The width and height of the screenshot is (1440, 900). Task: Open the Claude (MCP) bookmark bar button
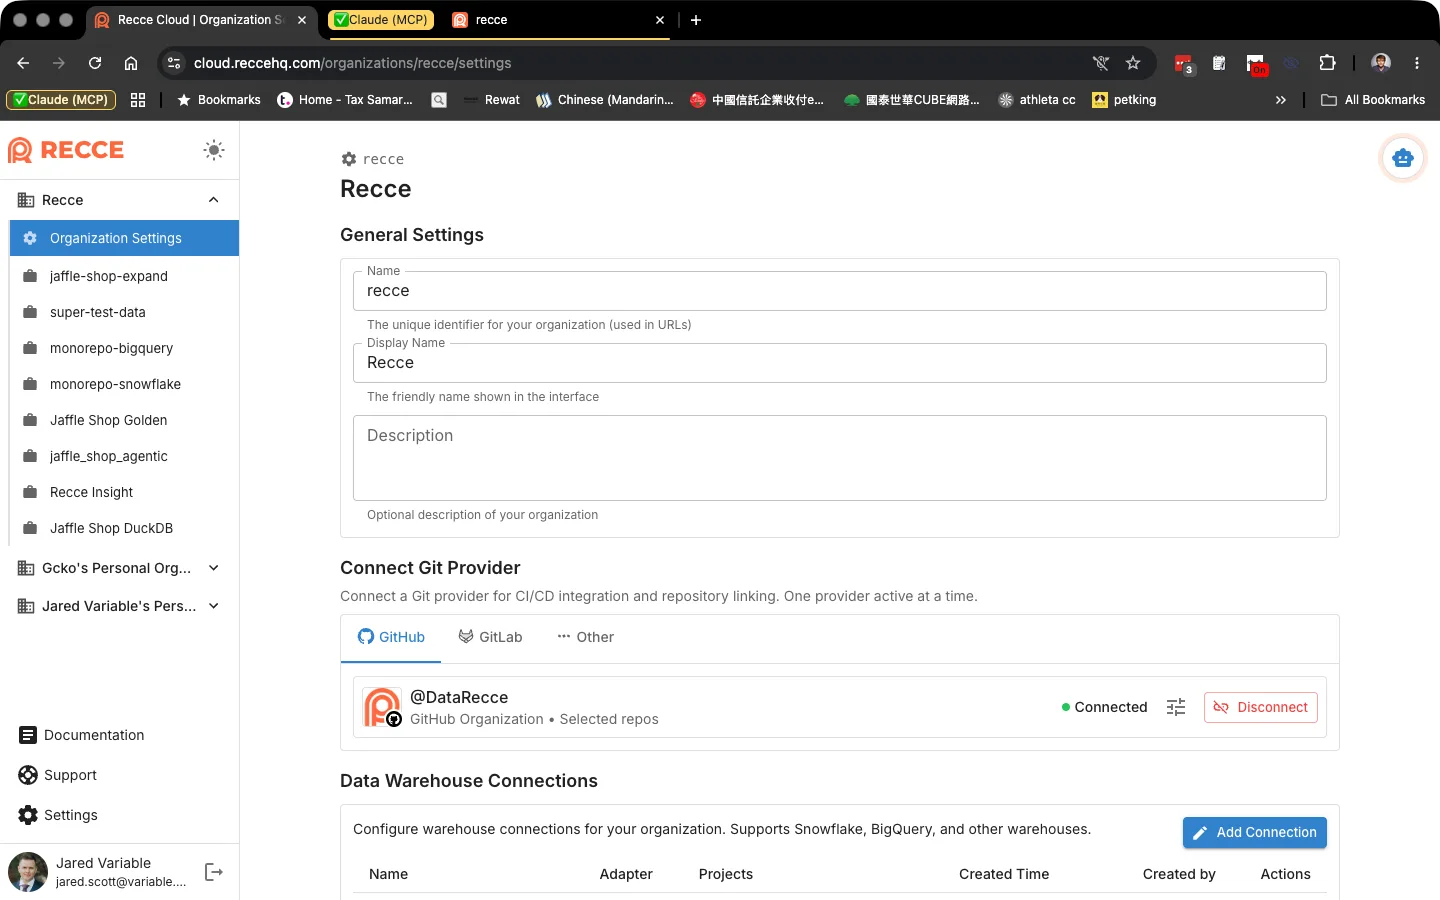click(x=61, y=100)
